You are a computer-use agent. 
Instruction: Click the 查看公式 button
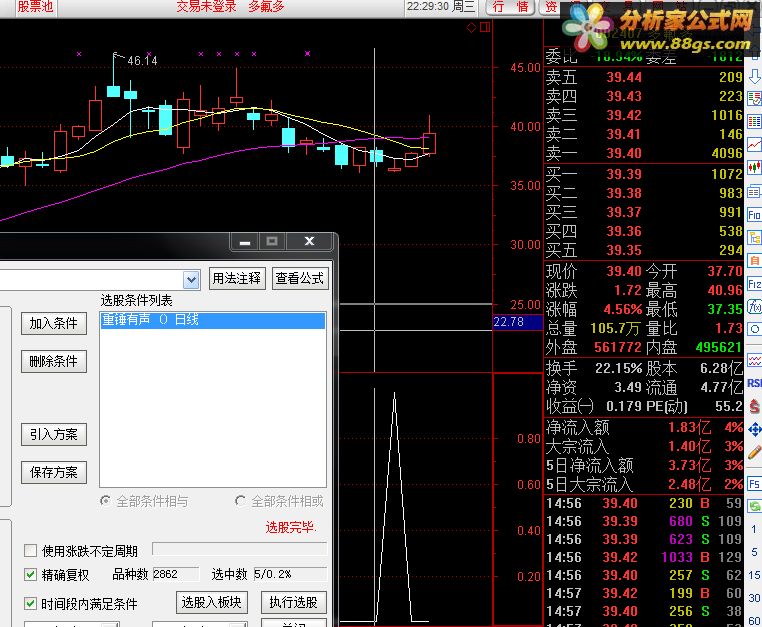tap(300, 279)
